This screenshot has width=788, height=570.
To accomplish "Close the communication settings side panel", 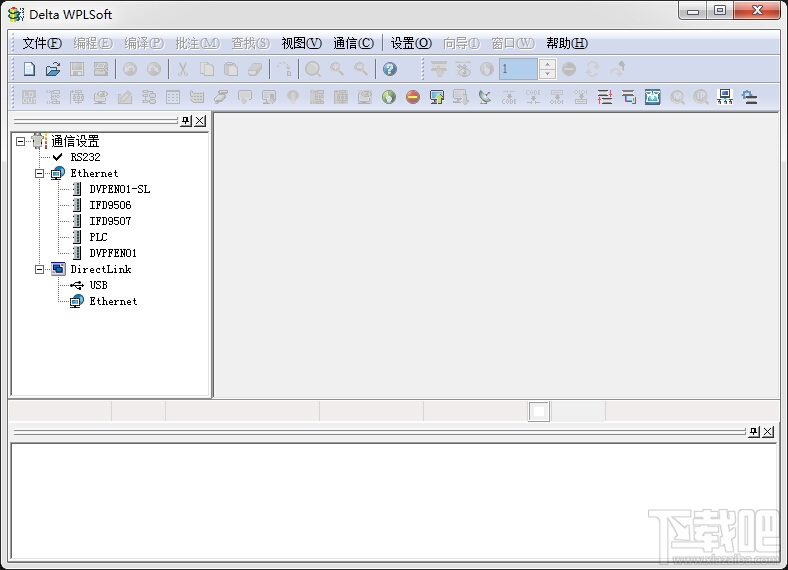I will click(200, 121).
